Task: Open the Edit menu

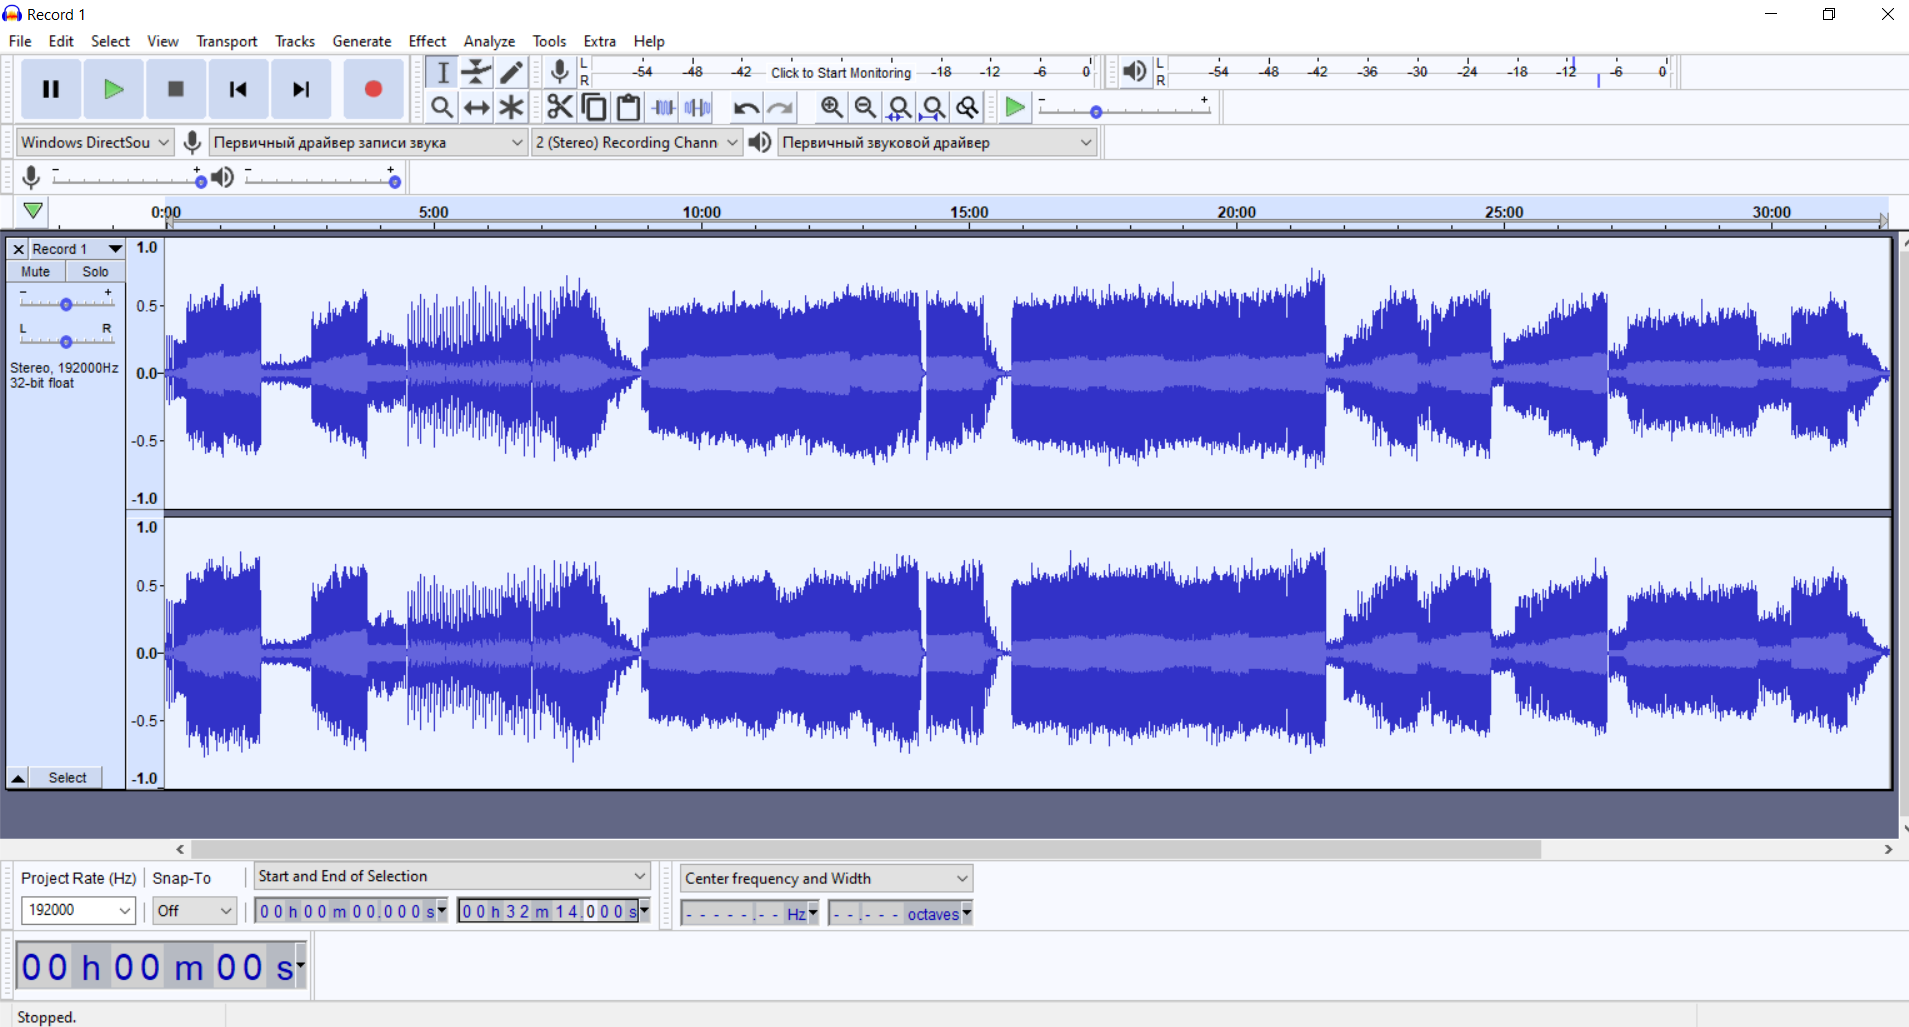Action: tap(61, 41)
